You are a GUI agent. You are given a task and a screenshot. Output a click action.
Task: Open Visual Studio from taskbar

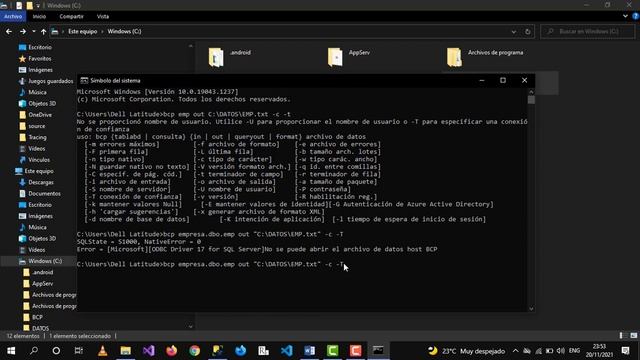coord(149,351)
